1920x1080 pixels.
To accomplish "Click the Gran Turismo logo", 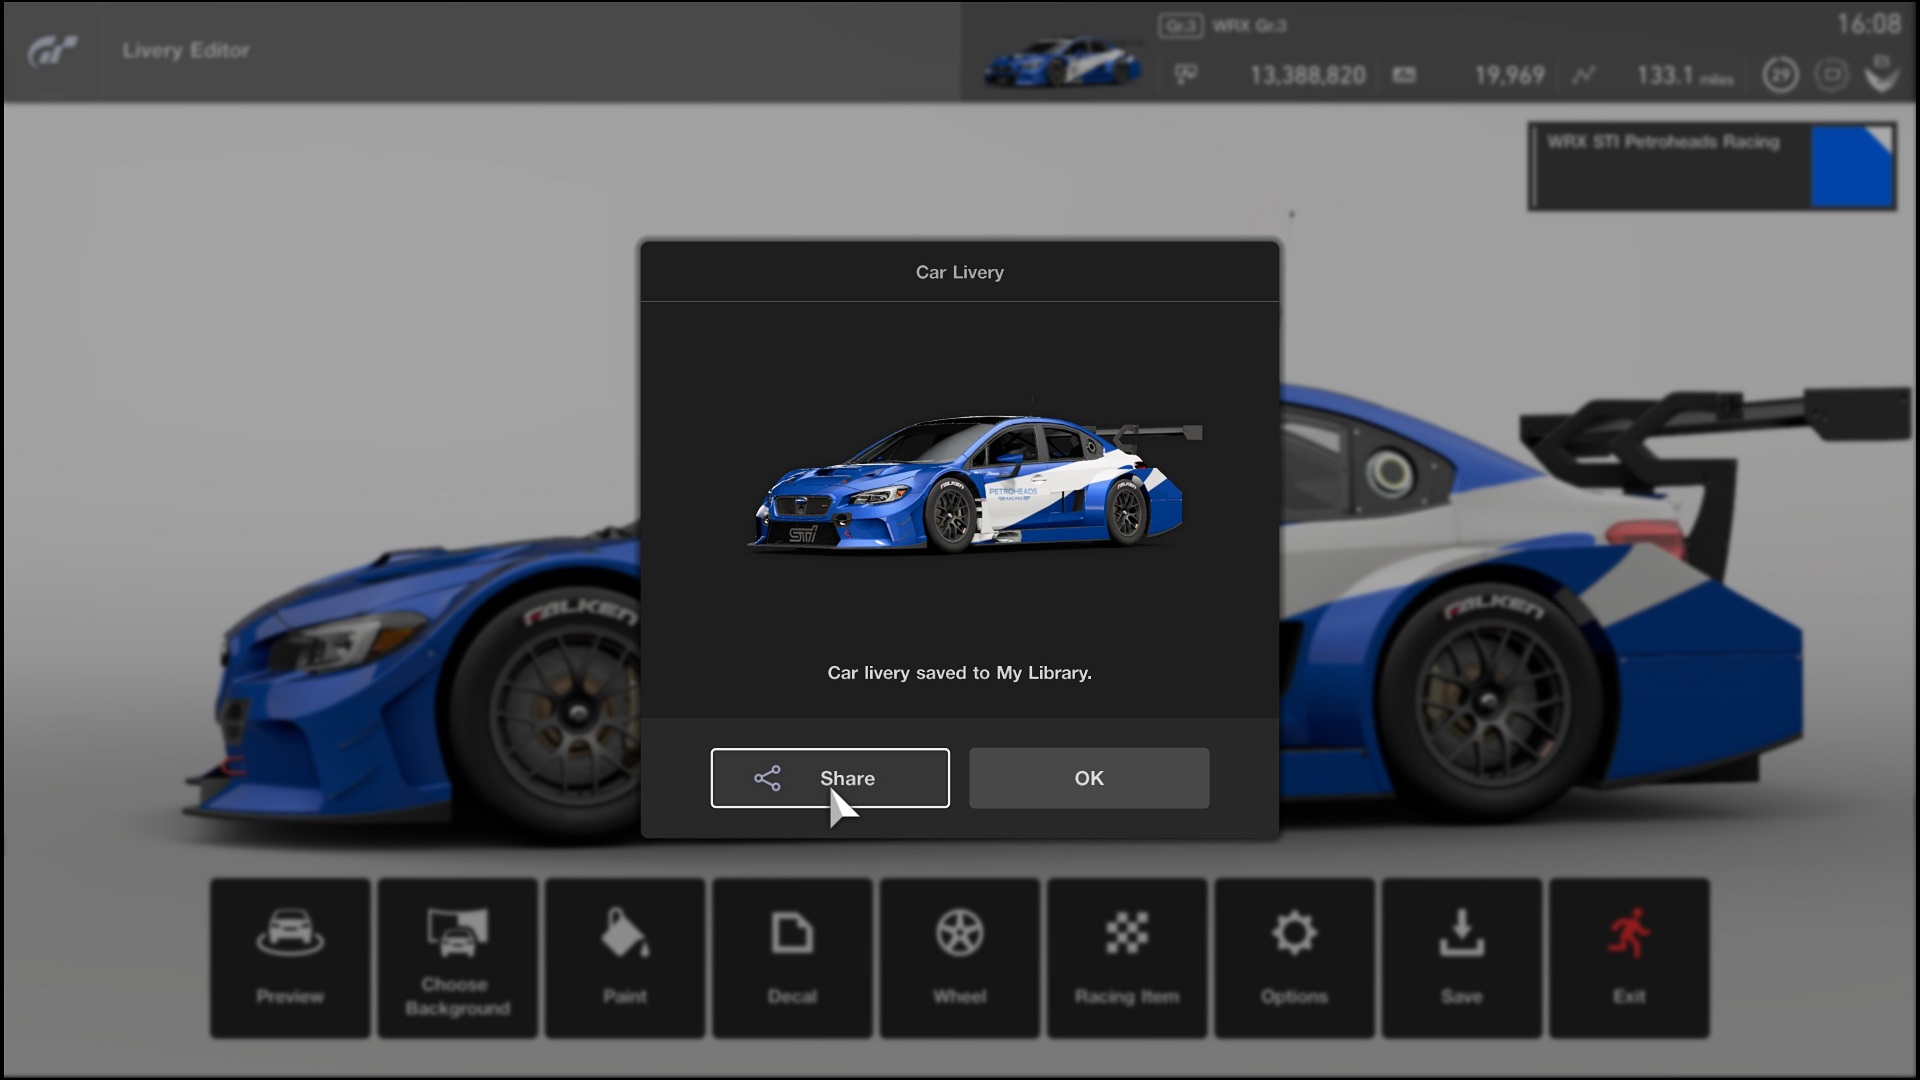I will point(52,50).
